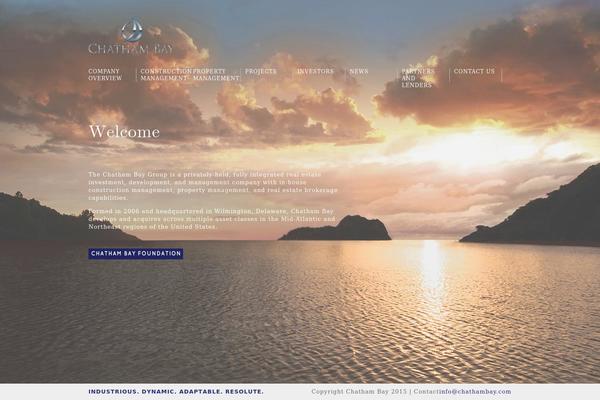This screenshot has width=600, height=400.
Task: Click the 'Copyright Chatham Bay 2015' text
Action: pyautogui.click(x=359, y=392)
